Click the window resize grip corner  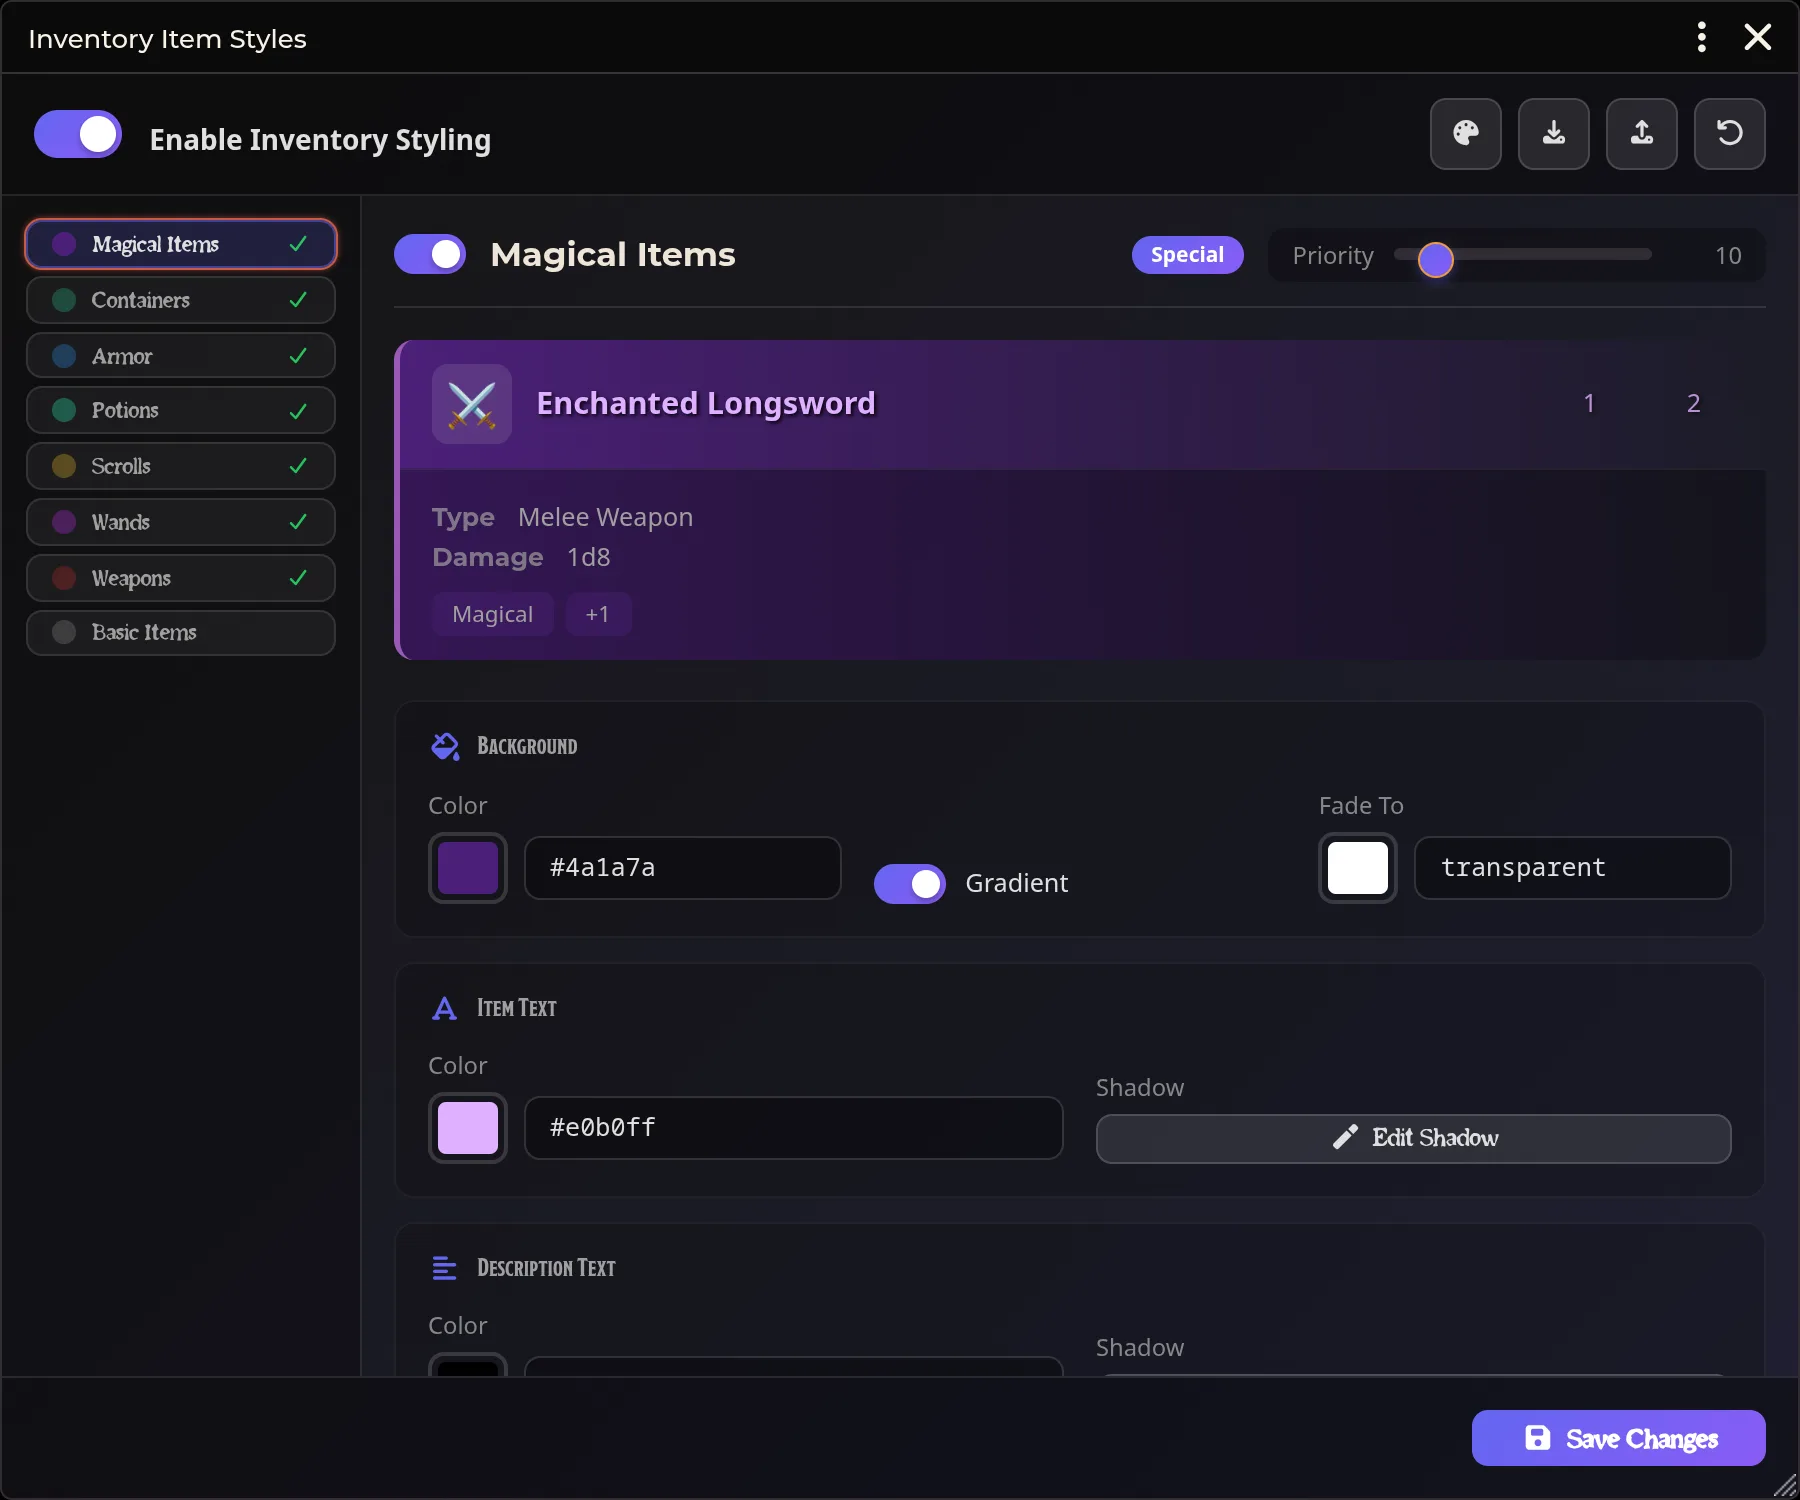coord(1785,1485)
